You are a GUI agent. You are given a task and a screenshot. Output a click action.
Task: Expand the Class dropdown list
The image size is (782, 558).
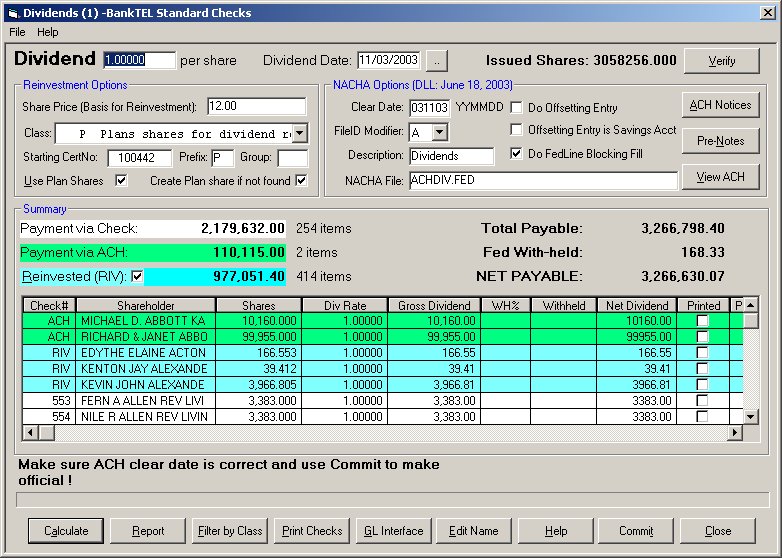point(300,133)
